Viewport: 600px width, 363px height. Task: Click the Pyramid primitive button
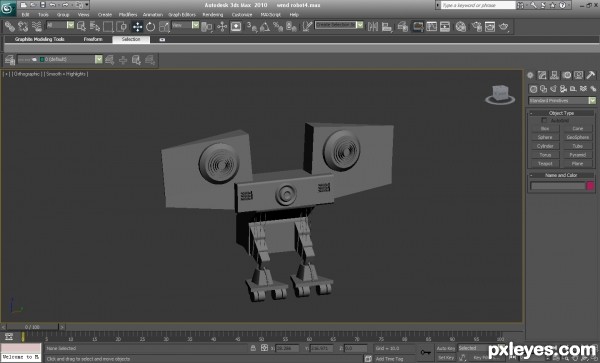click(x=577, y=155)
